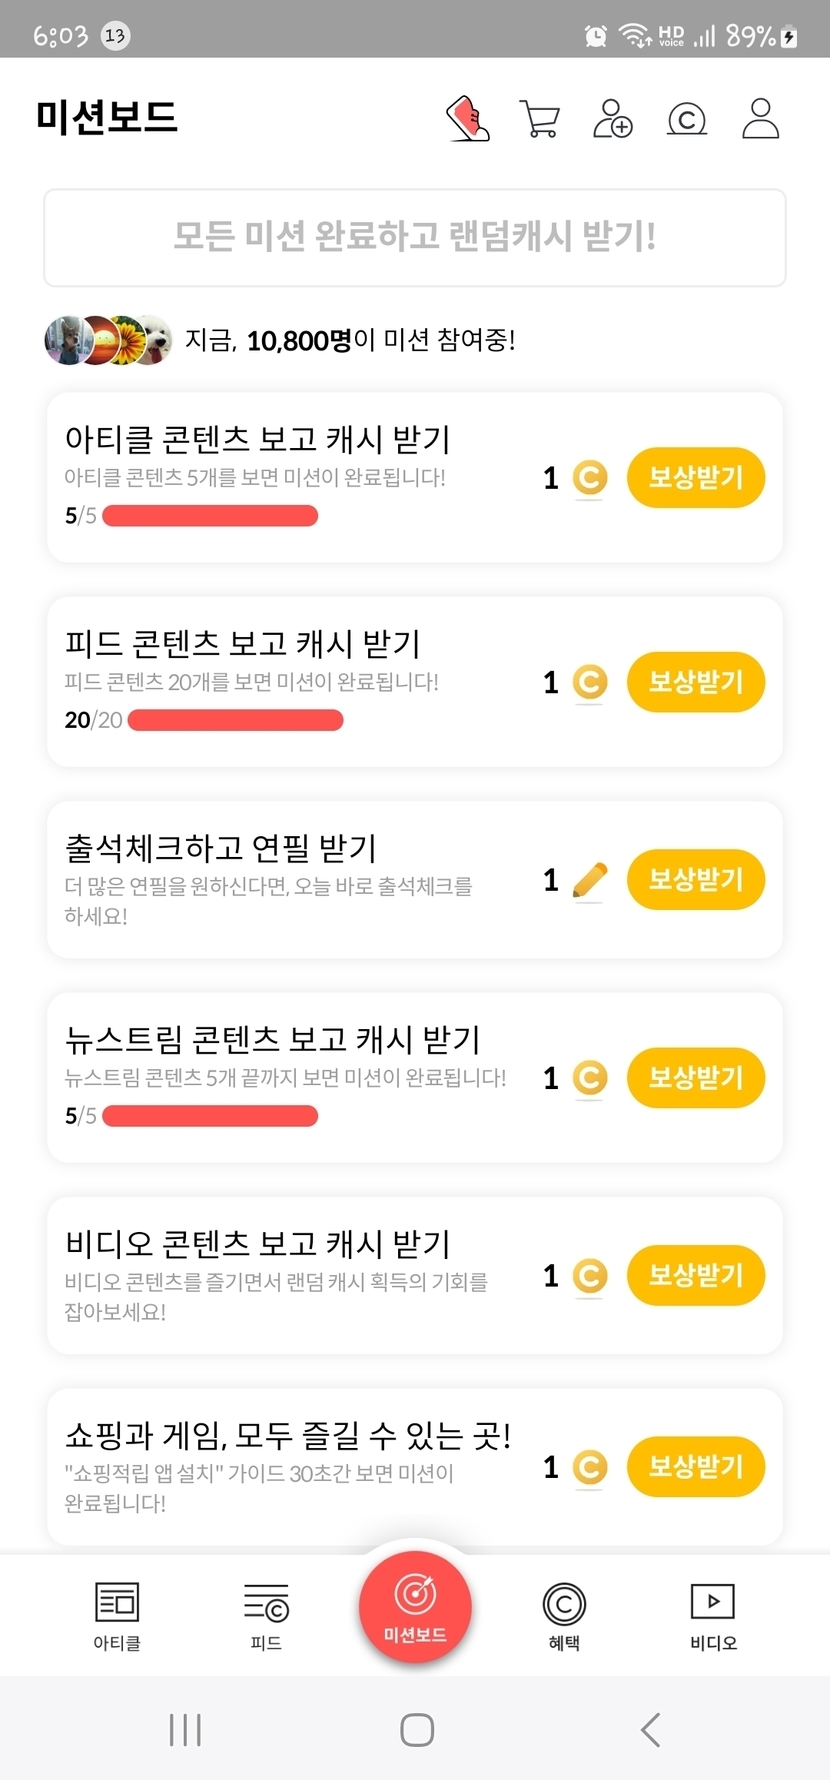Switch to the 피드 tab
The width and height of the screenshot is (830, 1780).
pyautogui.click(x=266, y=1615)
